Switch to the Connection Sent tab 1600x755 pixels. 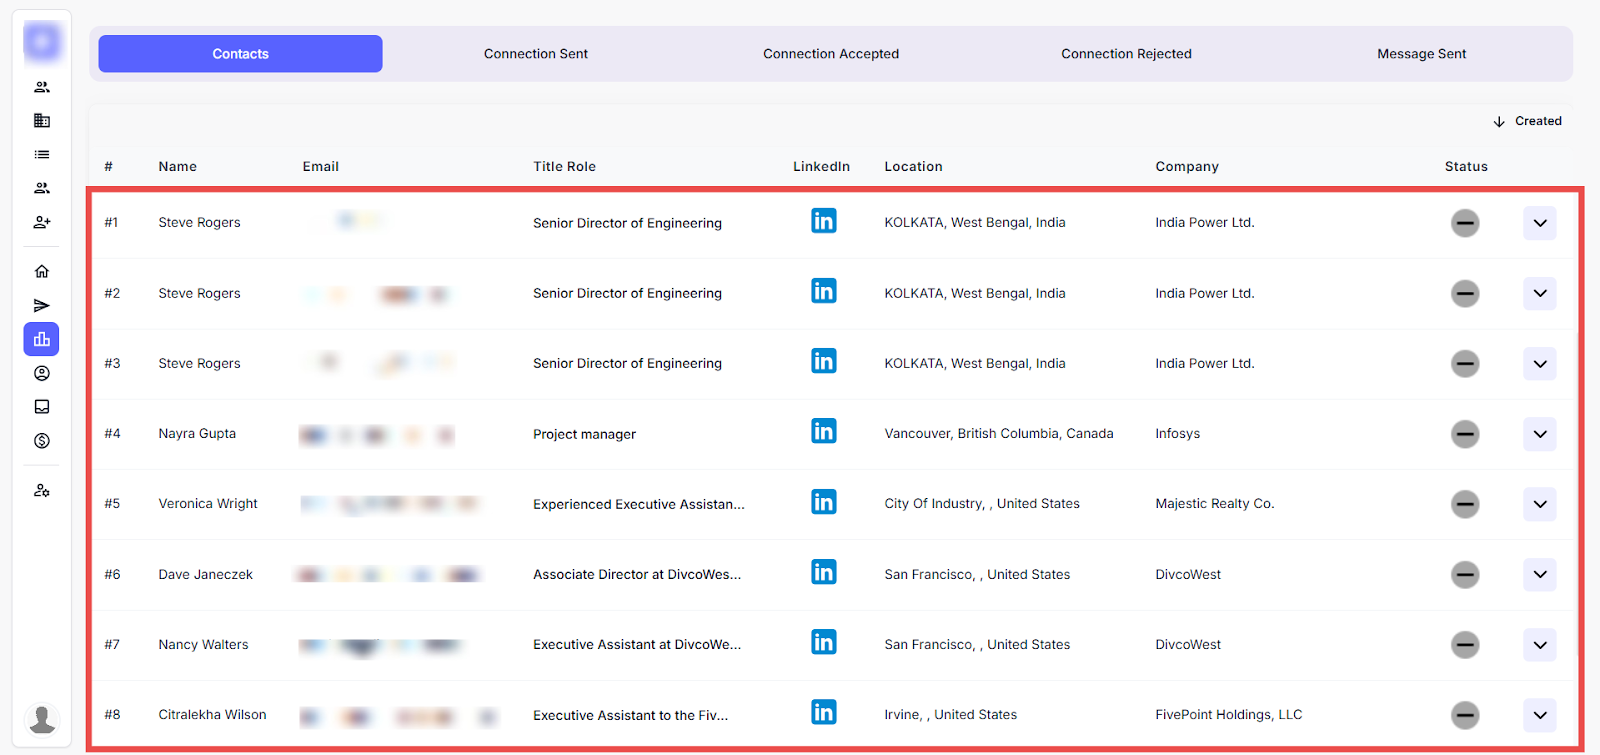pos(535,54)
